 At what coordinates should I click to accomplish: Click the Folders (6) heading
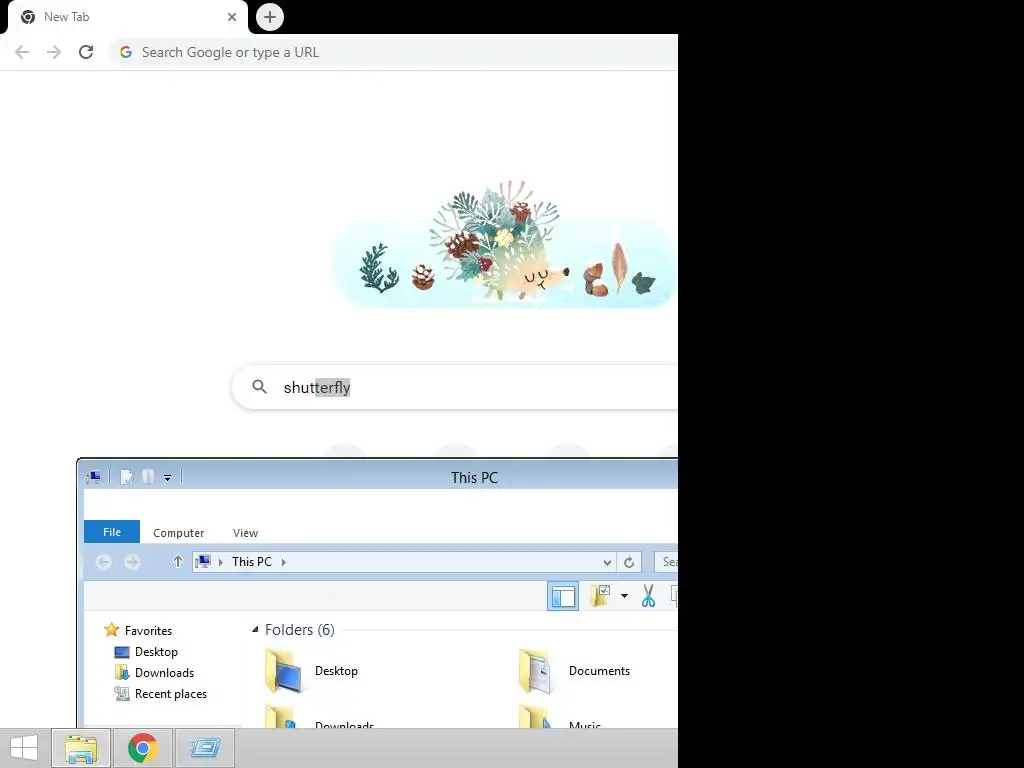pyautogui.click(x=300, y=630)
